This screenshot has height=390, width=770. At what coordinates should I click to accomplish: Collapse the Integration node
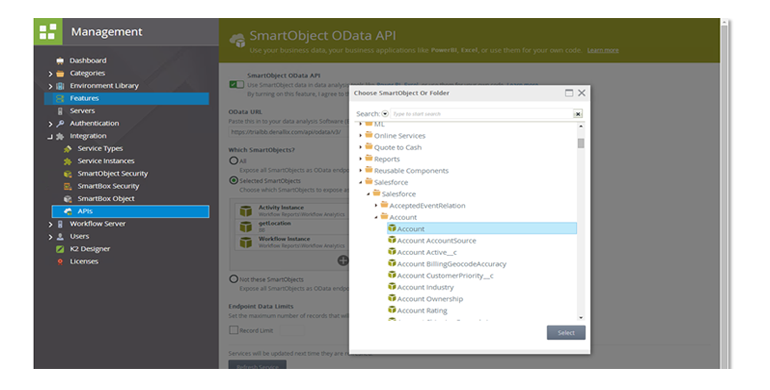(x=50, y=137)
